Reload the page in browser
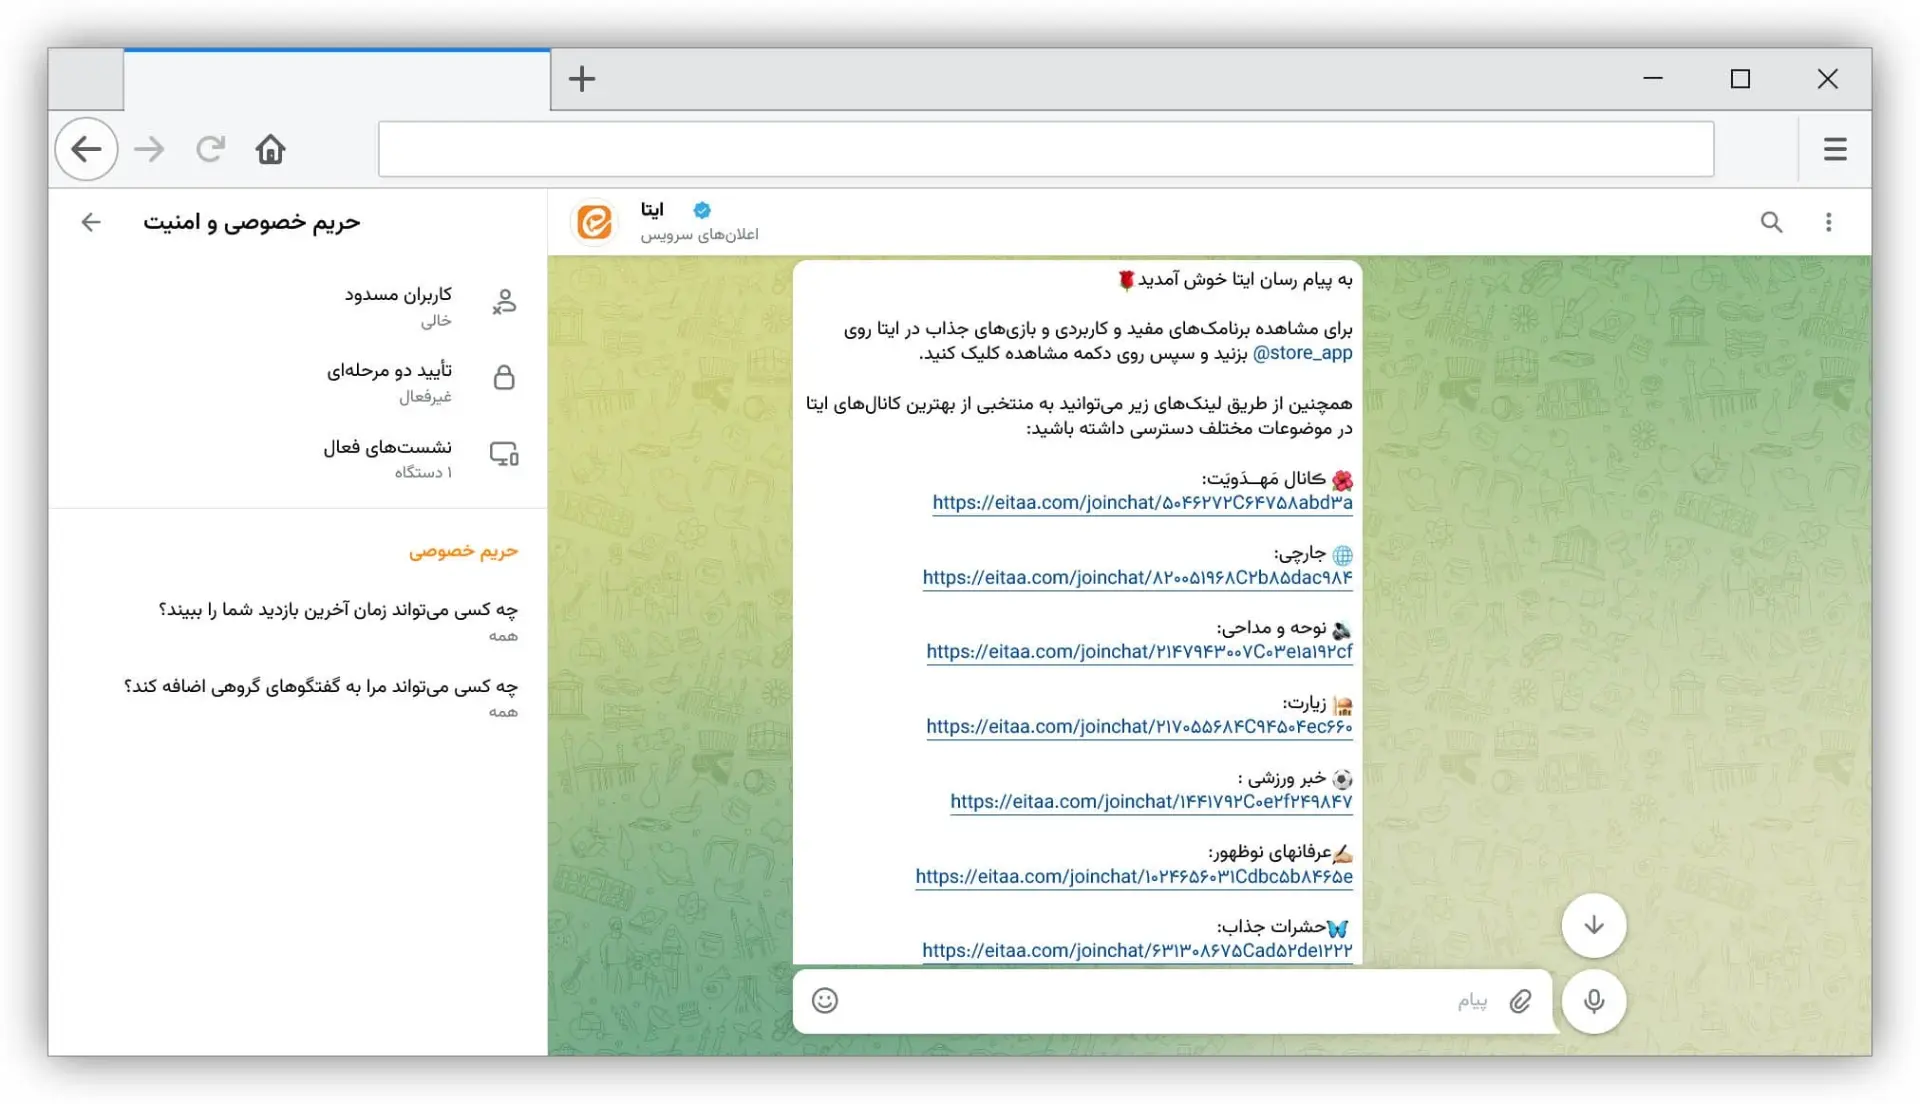Image resolution: width=1920 pixels, height=1104 pixels. 210,149
